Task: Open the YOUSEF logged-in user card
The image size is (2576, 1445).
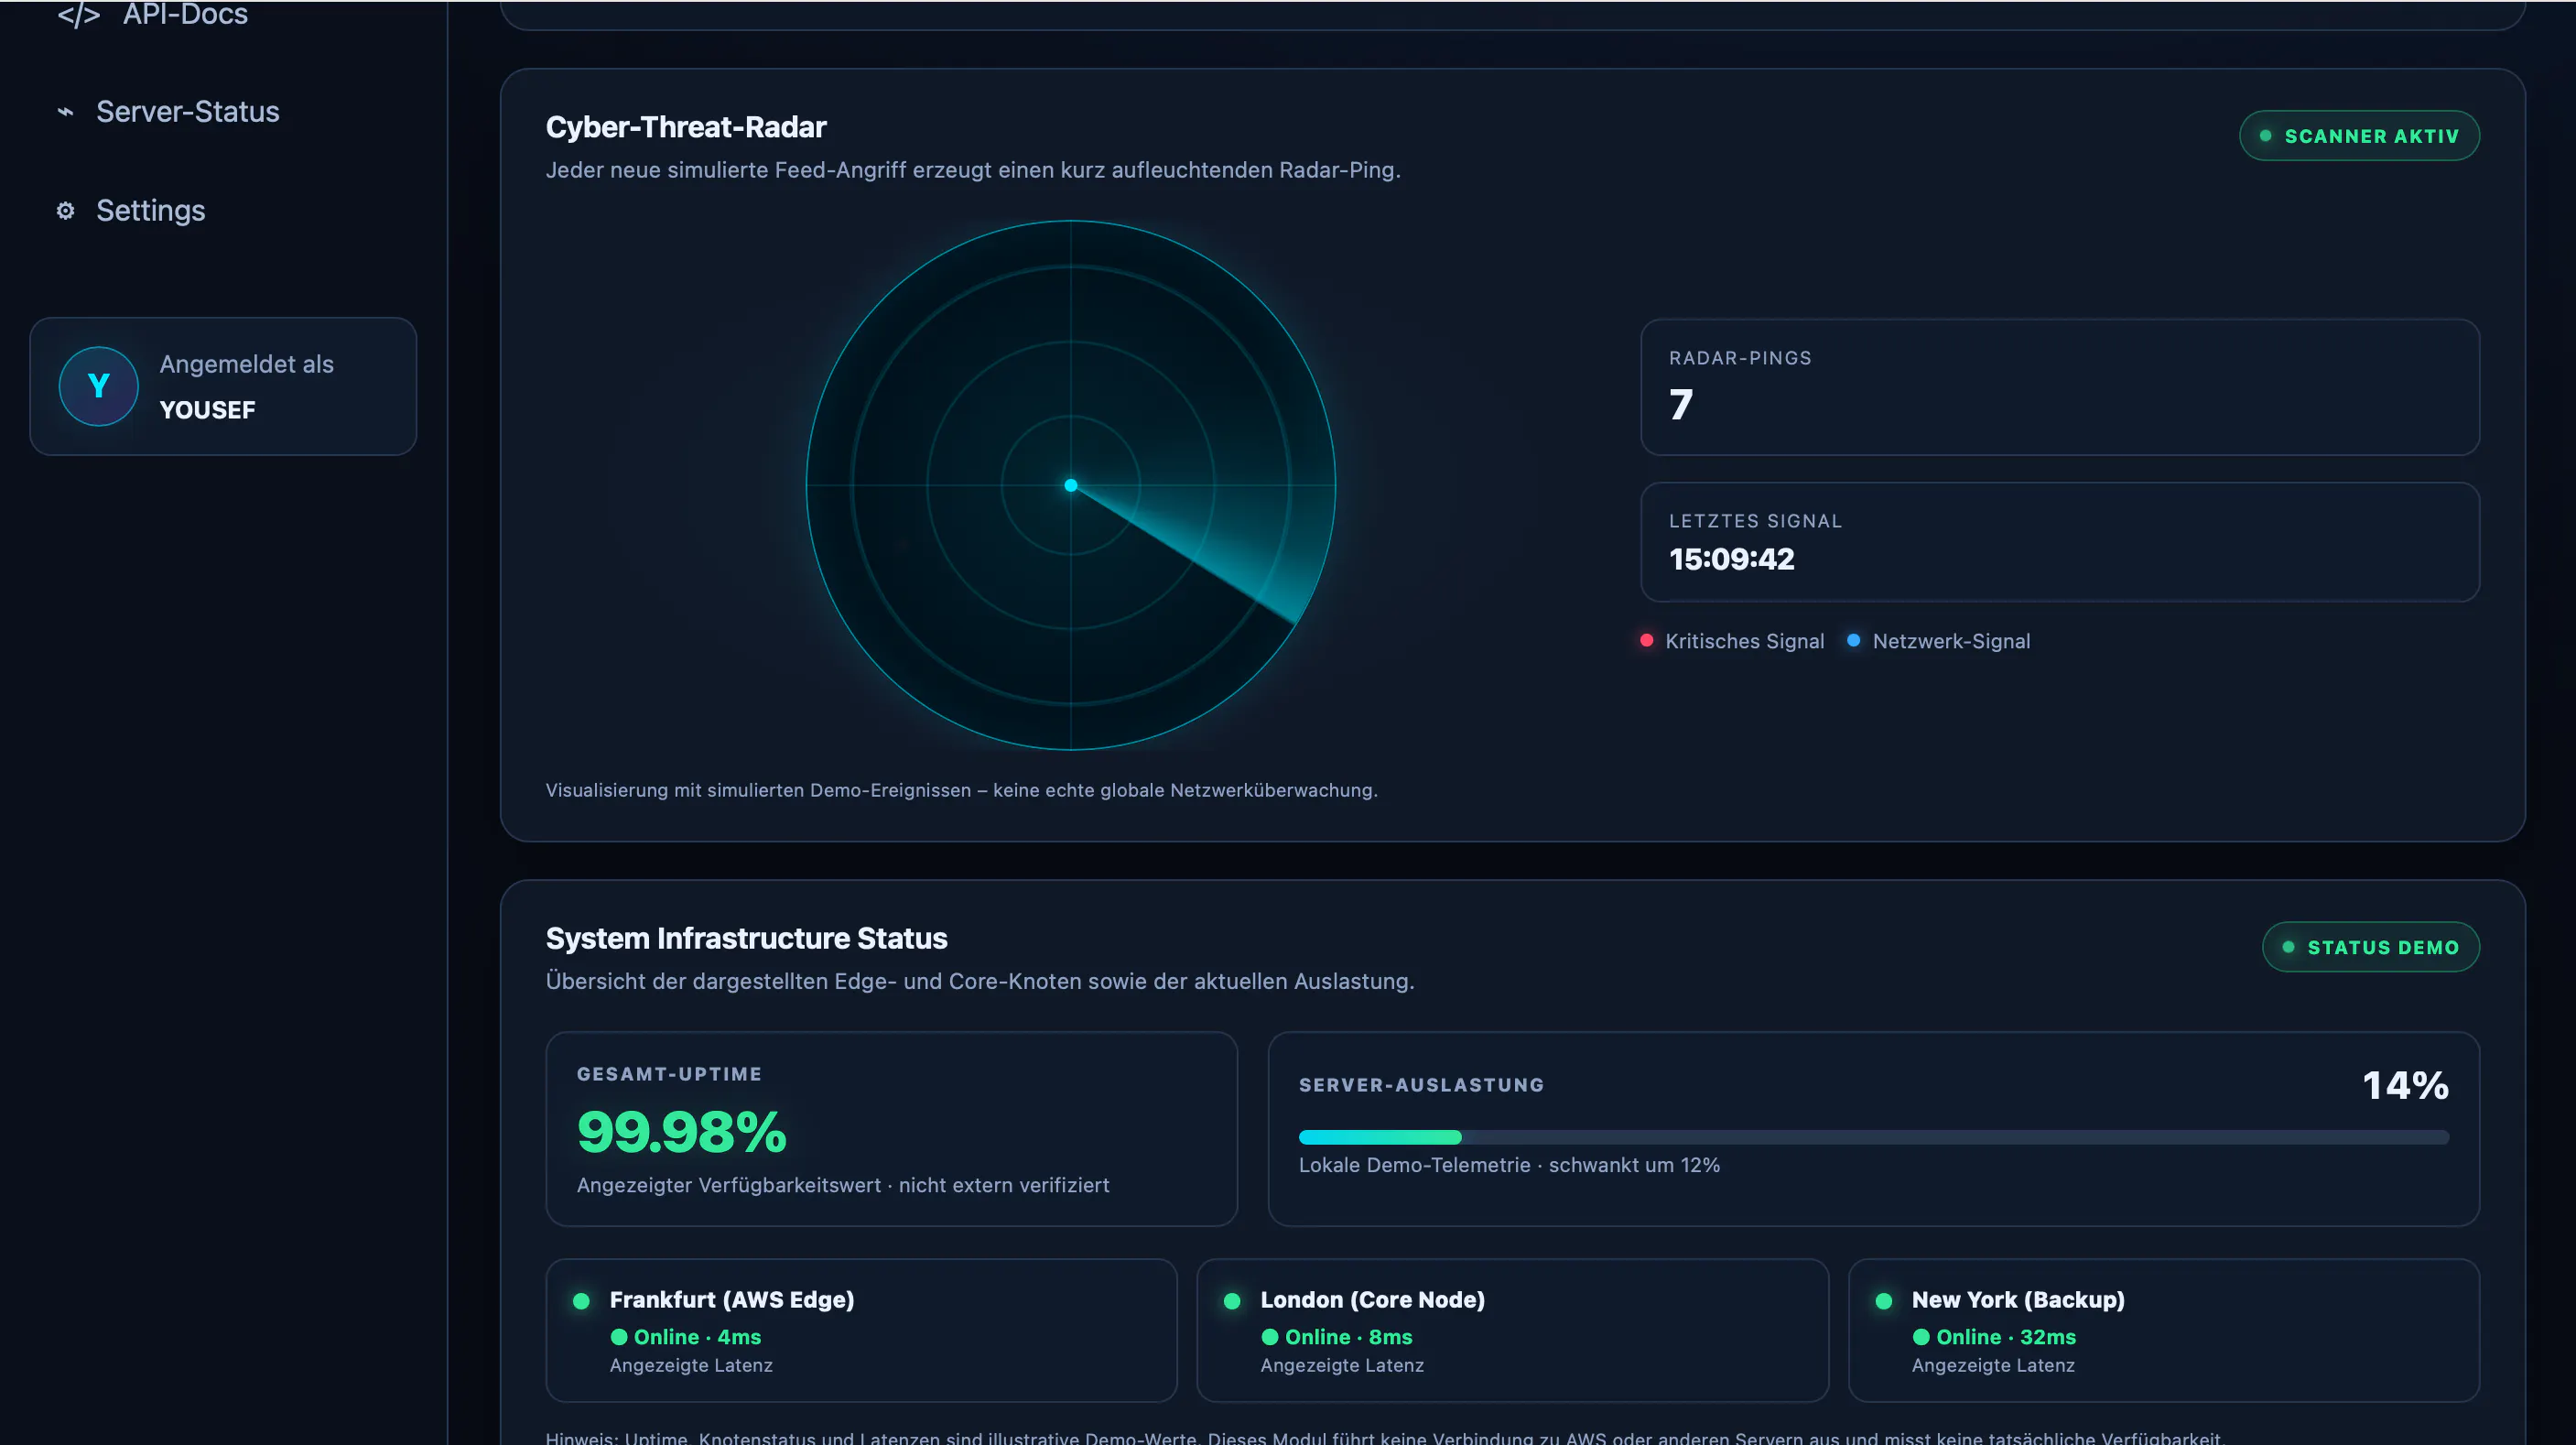Action: [x=223, y=386]
